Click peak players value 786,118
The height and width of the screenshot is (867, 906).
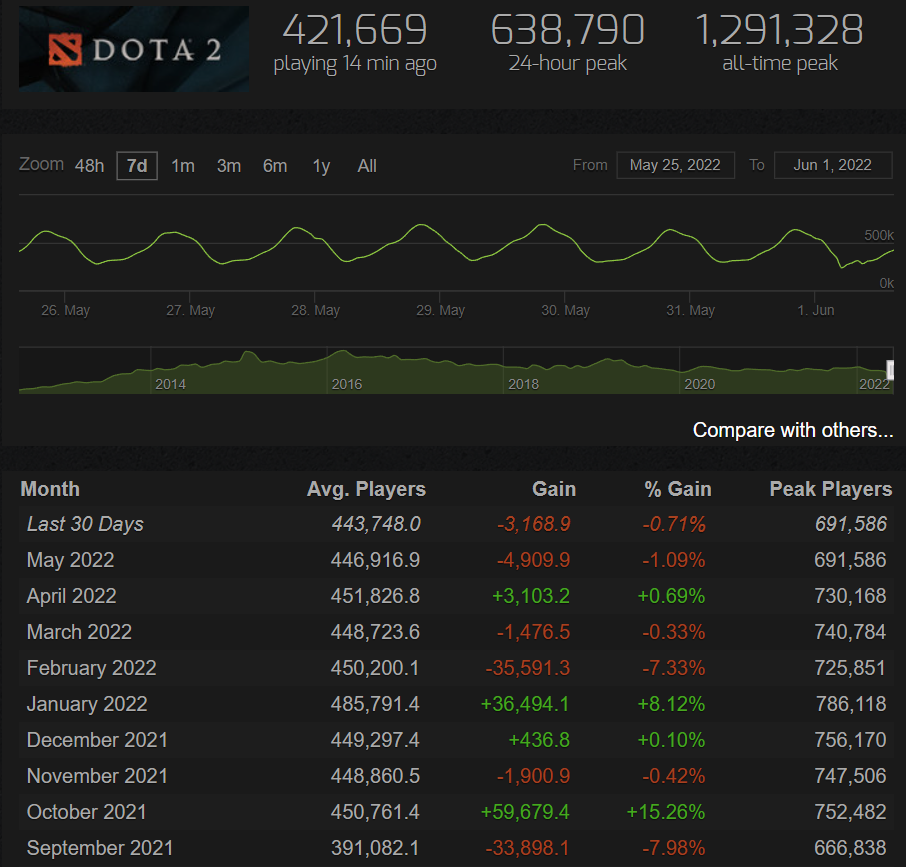coord(851,704)
